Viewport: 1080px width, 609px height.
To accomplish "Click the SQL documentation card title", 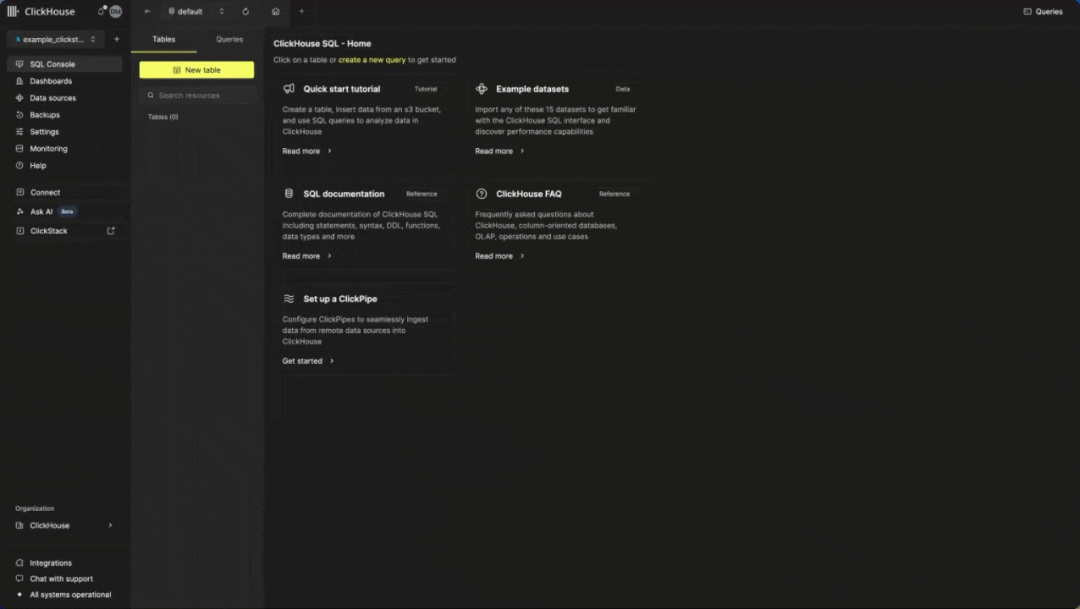I will (x=344, y=194).
